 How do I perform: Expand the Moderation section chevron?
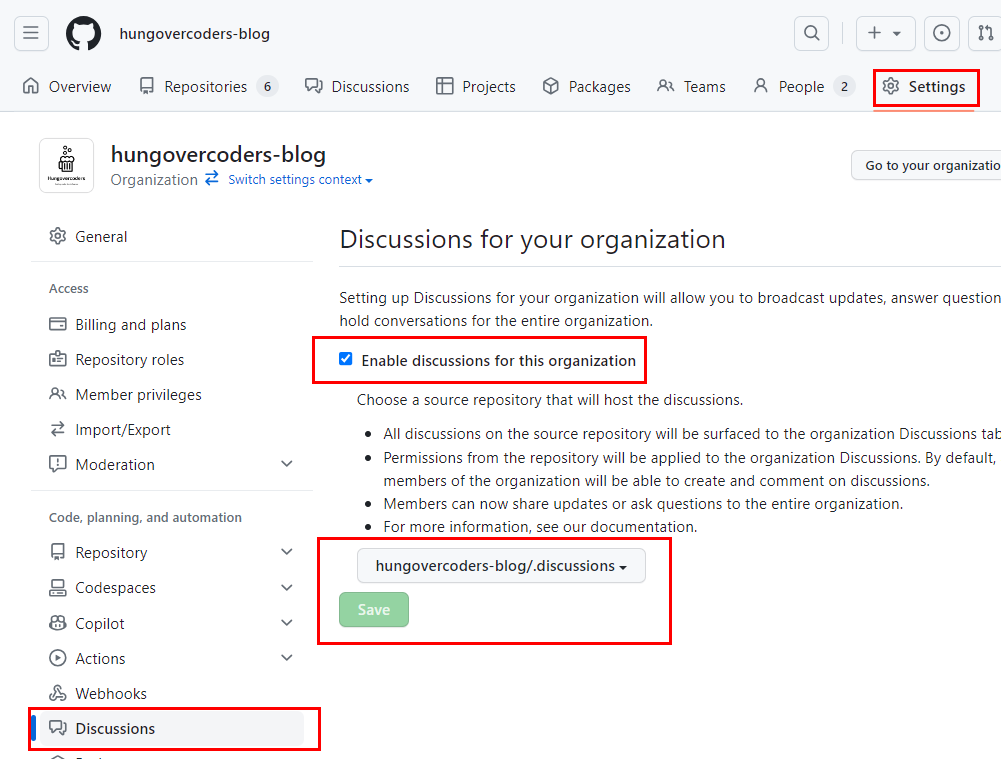(287, 464)
